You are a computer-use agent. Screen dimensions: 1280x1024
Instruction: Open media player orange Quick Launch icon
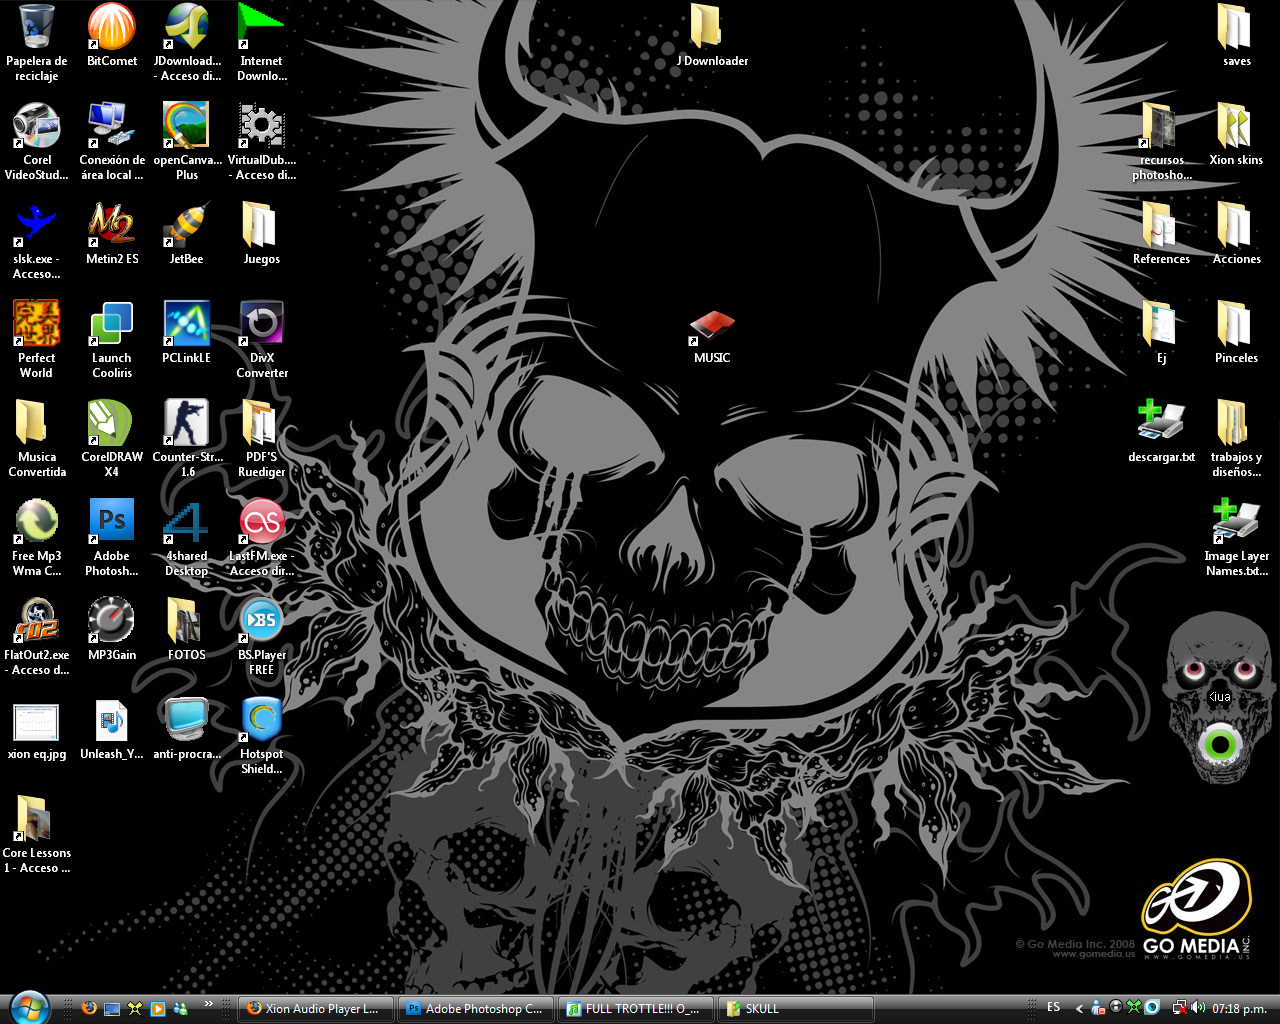pyautogui.click(x=157, y=1008)
